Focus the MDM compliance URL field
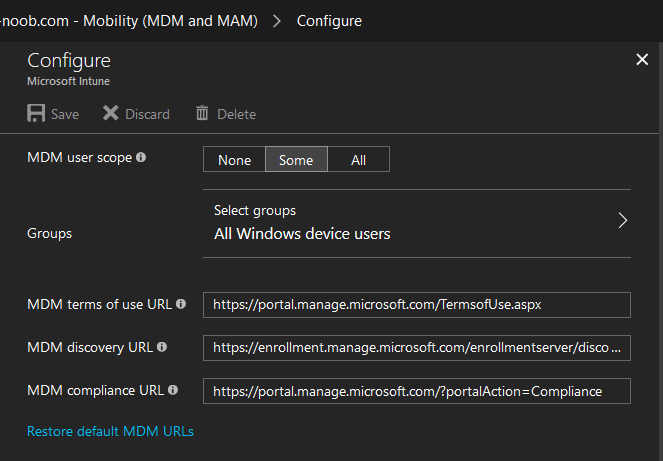Screen dimensions: 663x461 coord(417,391)
